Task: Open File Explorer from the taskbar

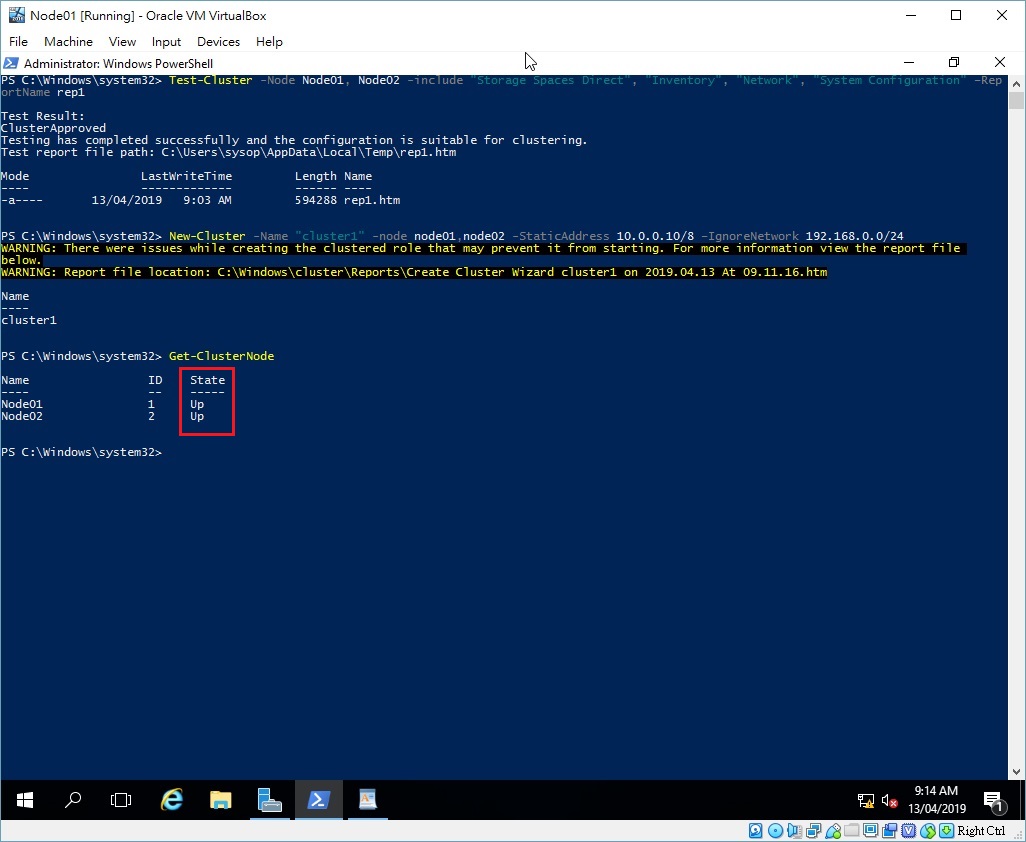Action: click(220, 800)
